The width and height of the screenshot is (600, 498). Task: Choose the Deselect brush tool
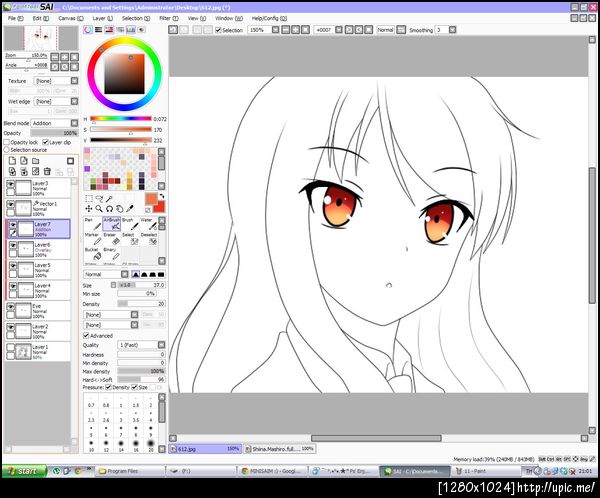click(149, 239)
